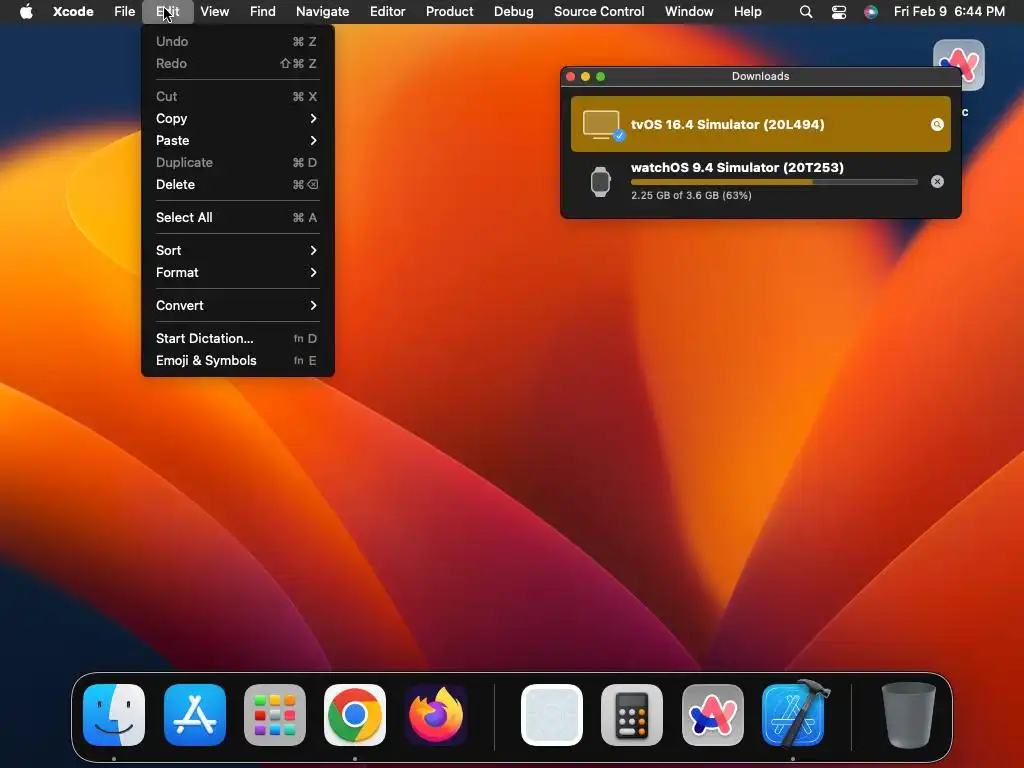Open the desktop app icon at top right

pyautogui.click(x=958, y=65)
